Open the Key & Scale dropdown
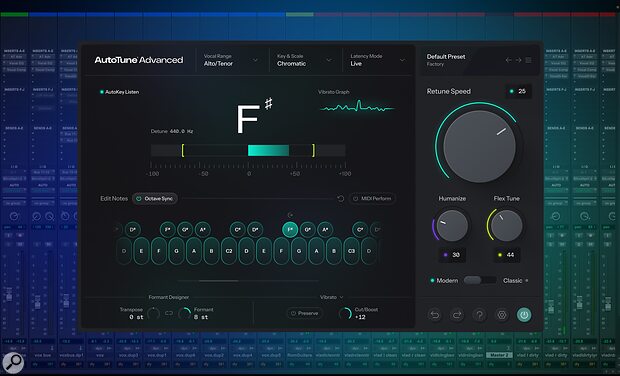Viewport: 620px width, 376px height. tap(304, 60)
